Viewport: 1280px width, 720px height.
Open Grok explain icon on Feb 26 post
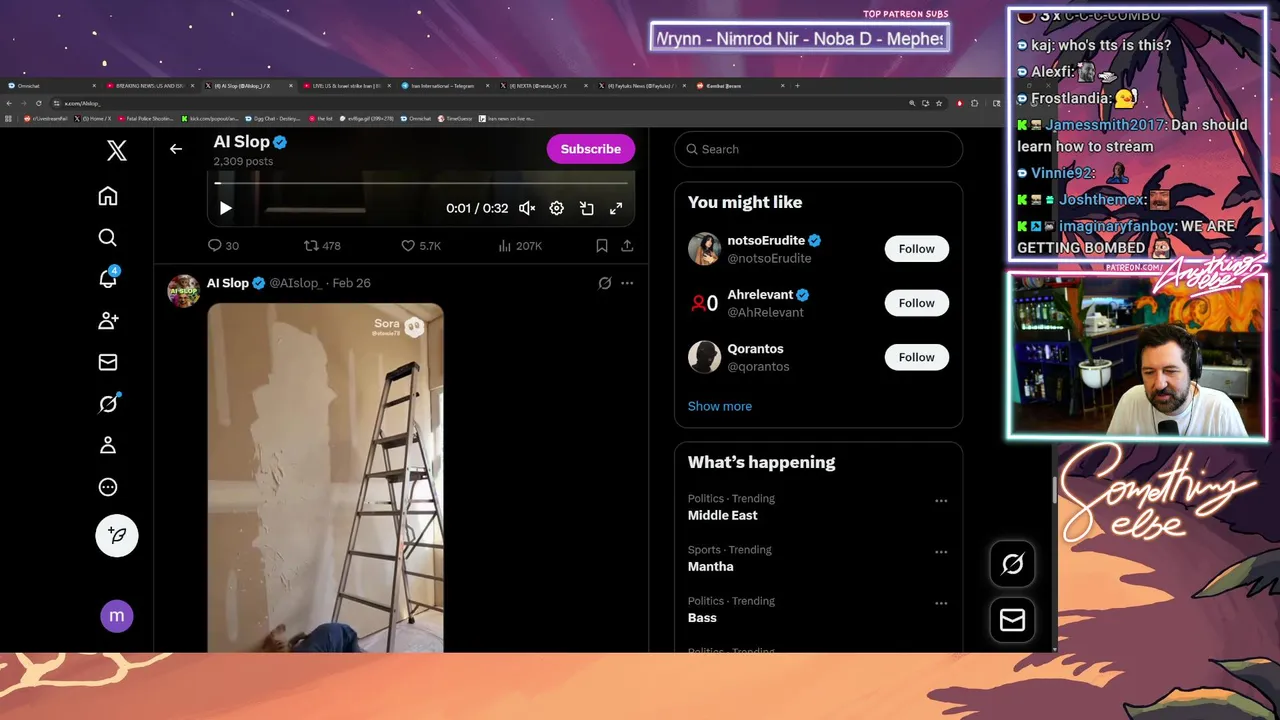(x=605, y=283)
